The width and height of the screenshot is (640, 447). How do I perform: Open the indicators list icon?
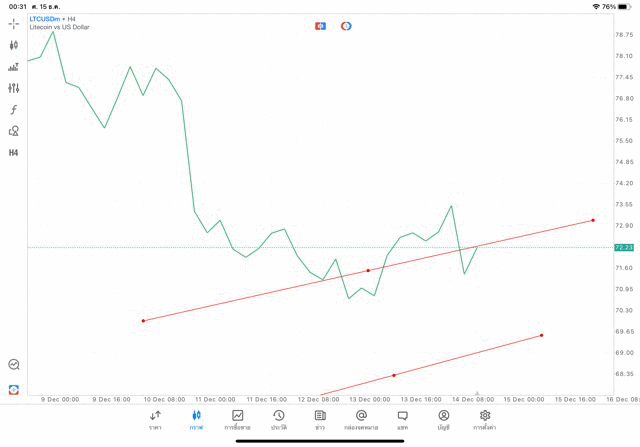14,67
